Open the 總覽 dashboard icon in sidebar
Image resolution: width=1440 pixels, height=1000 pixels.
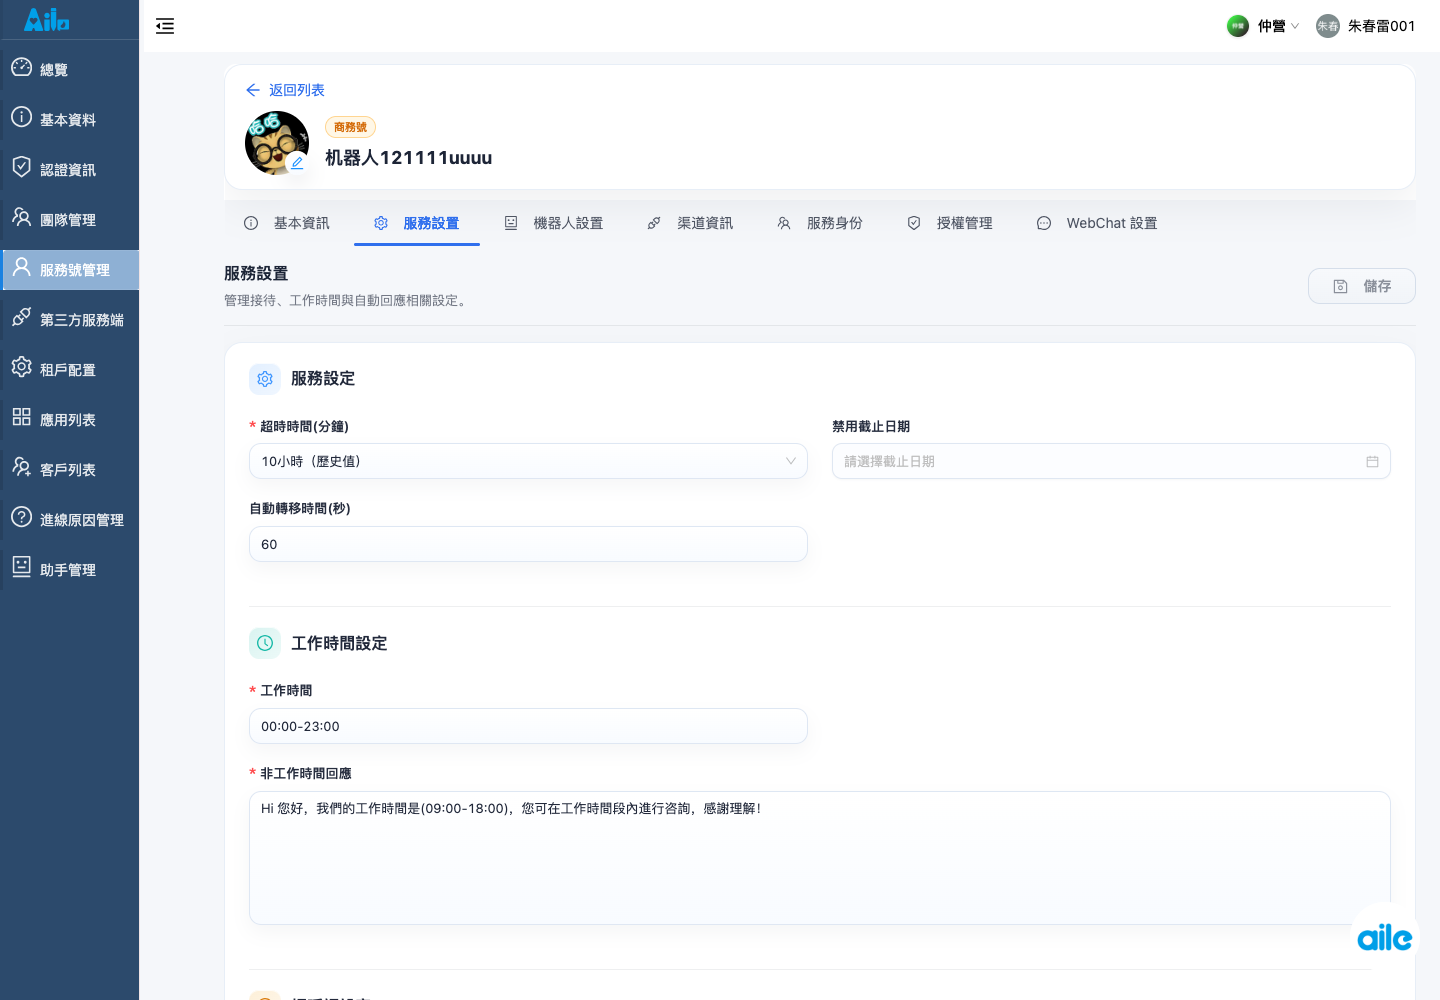[x=21, y=67]
